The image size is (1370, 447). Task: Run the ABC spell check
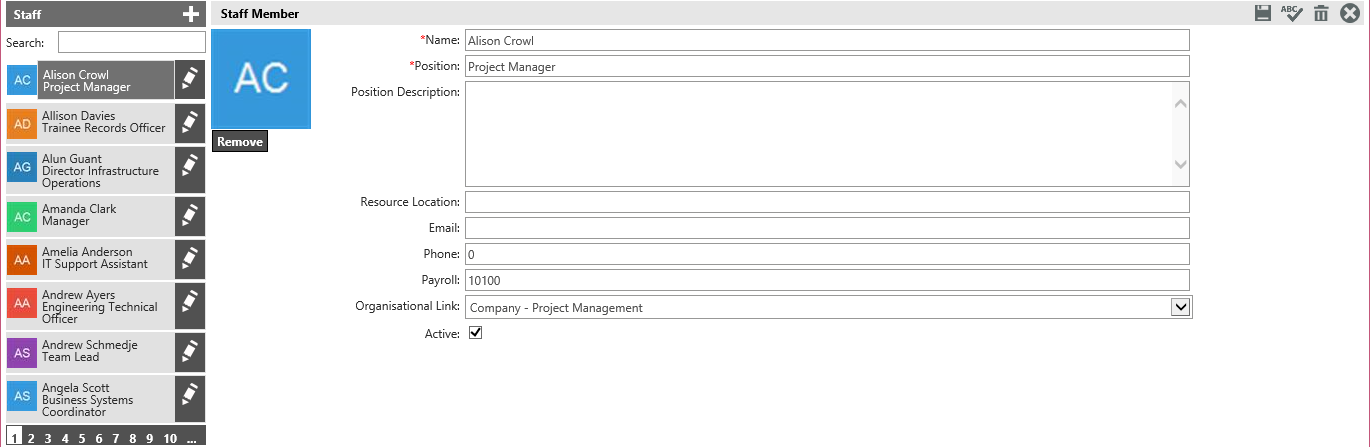(x=1291, y=13)
